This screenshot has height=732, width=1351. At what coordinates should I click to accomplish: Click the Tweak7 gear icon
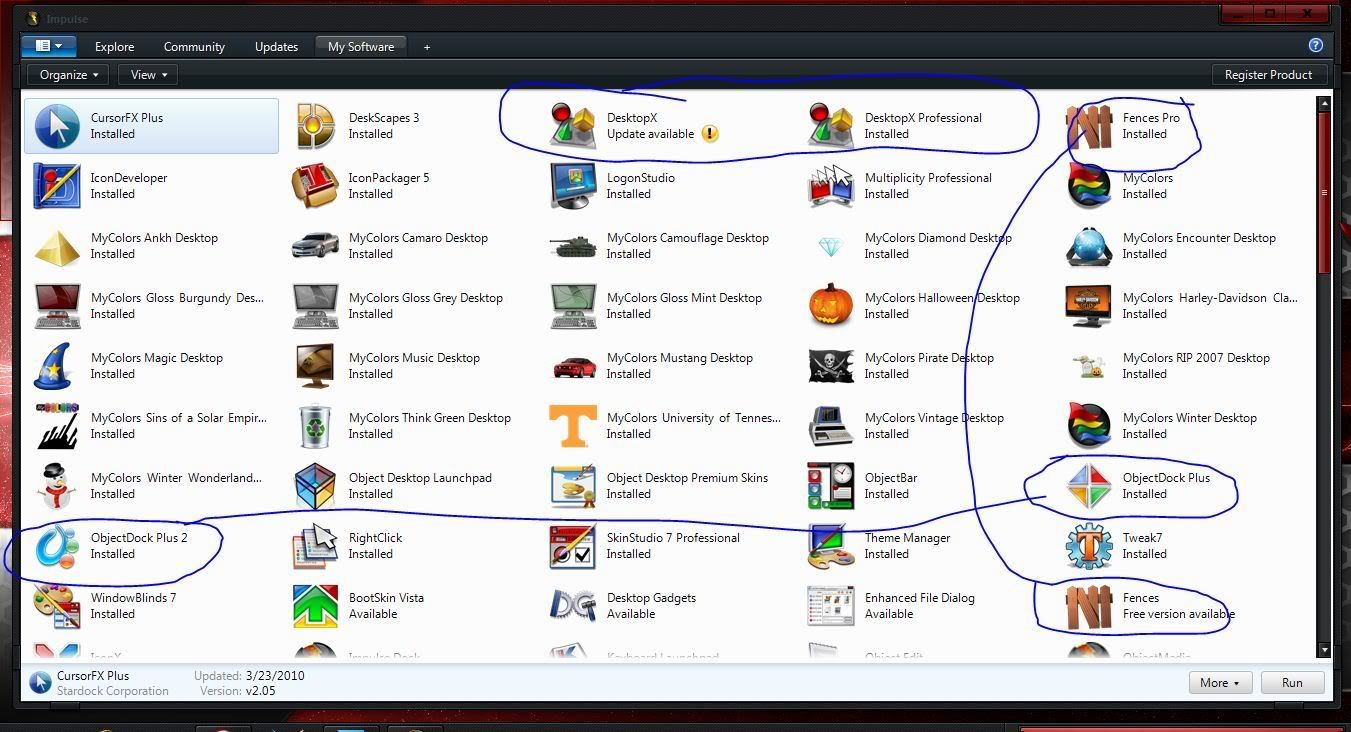pos(1089,546)
